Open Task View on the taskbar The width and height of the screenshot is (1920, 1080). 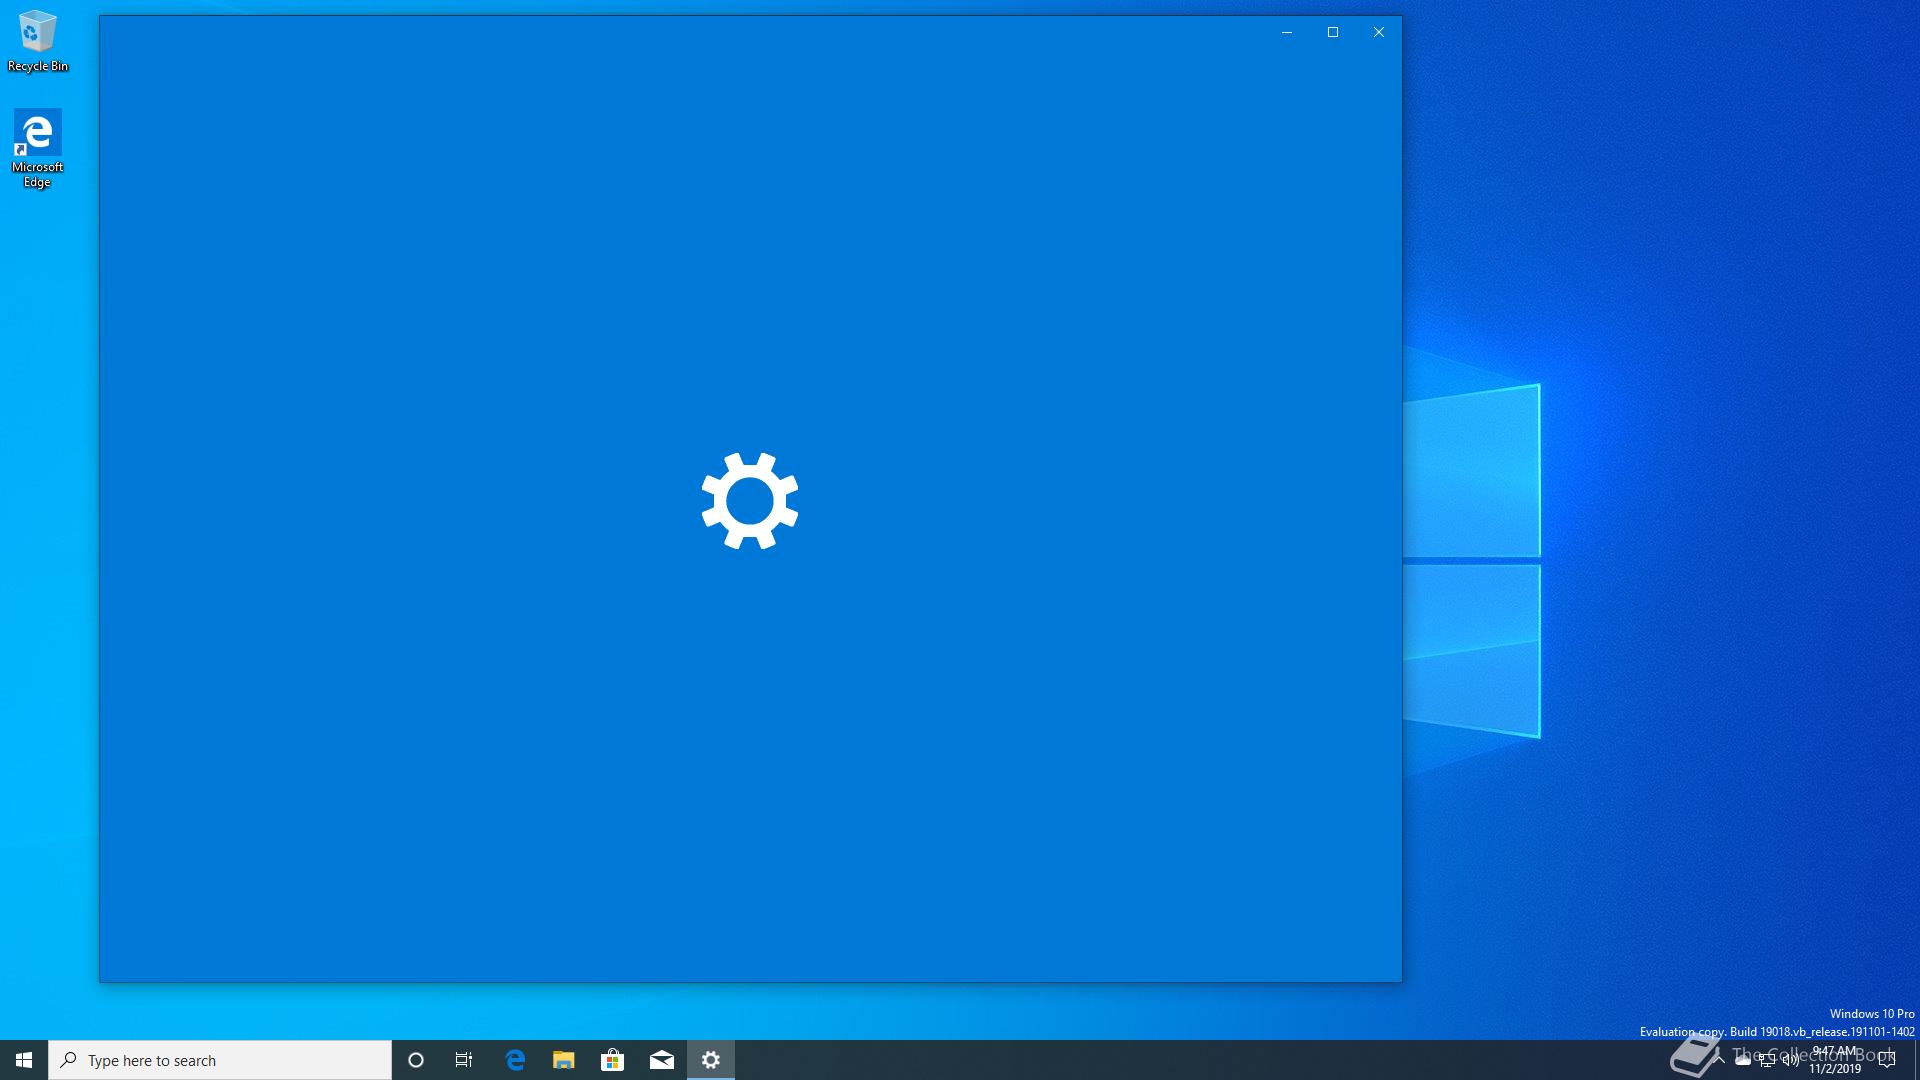tap(464, 1060)
